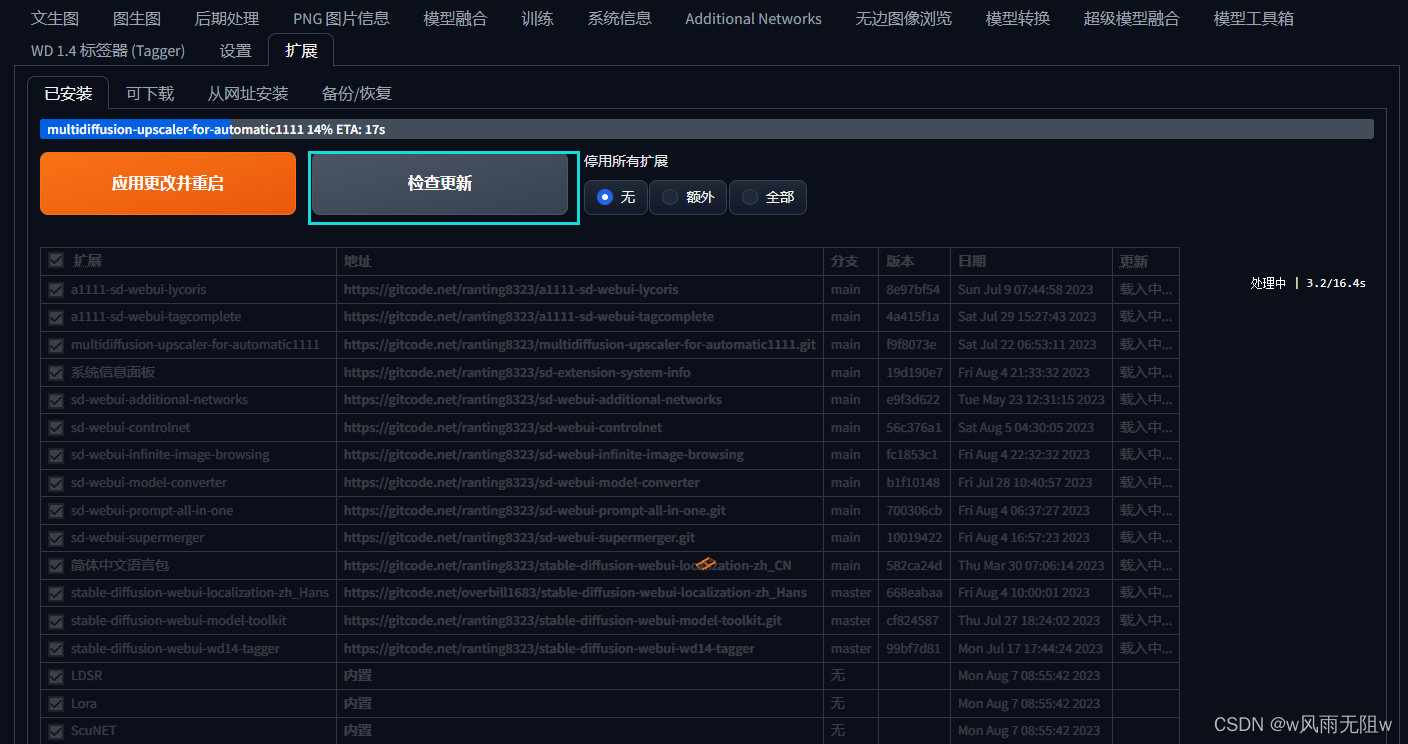The height and width of the screenshot is (744, 1408).
Task: Switch to the 后期处理 tab
Action: click(x=227, y=18)
